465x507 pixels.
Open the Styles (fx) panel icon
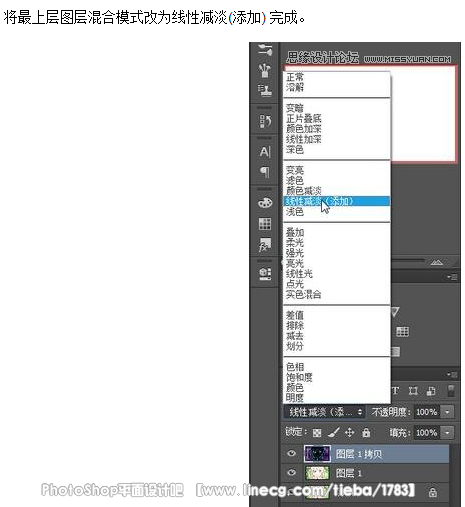(265, 245)
